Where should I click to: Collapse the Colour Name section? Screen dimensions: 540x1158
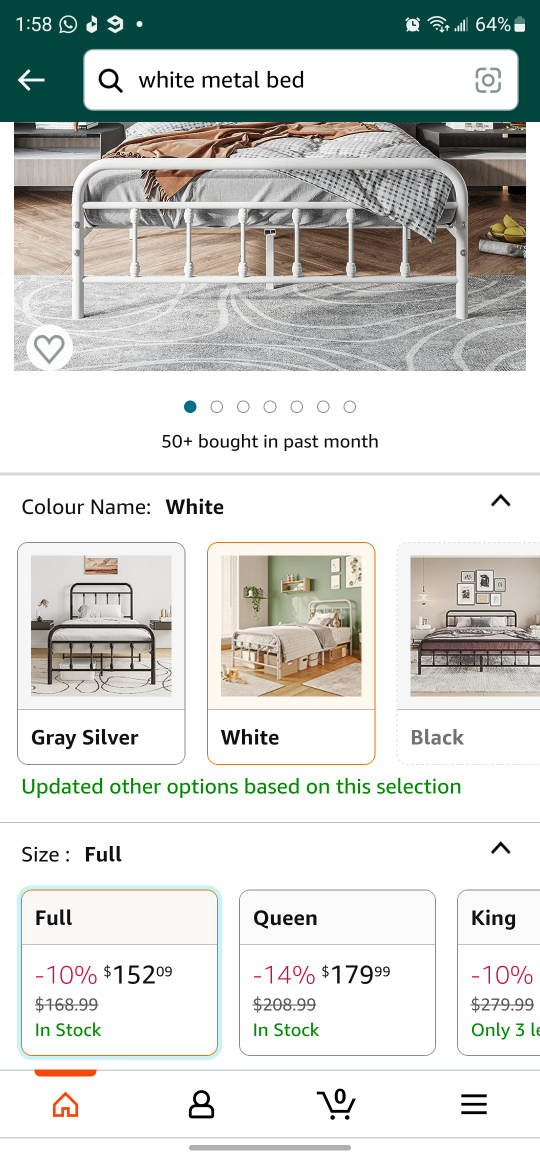[501, 501]
